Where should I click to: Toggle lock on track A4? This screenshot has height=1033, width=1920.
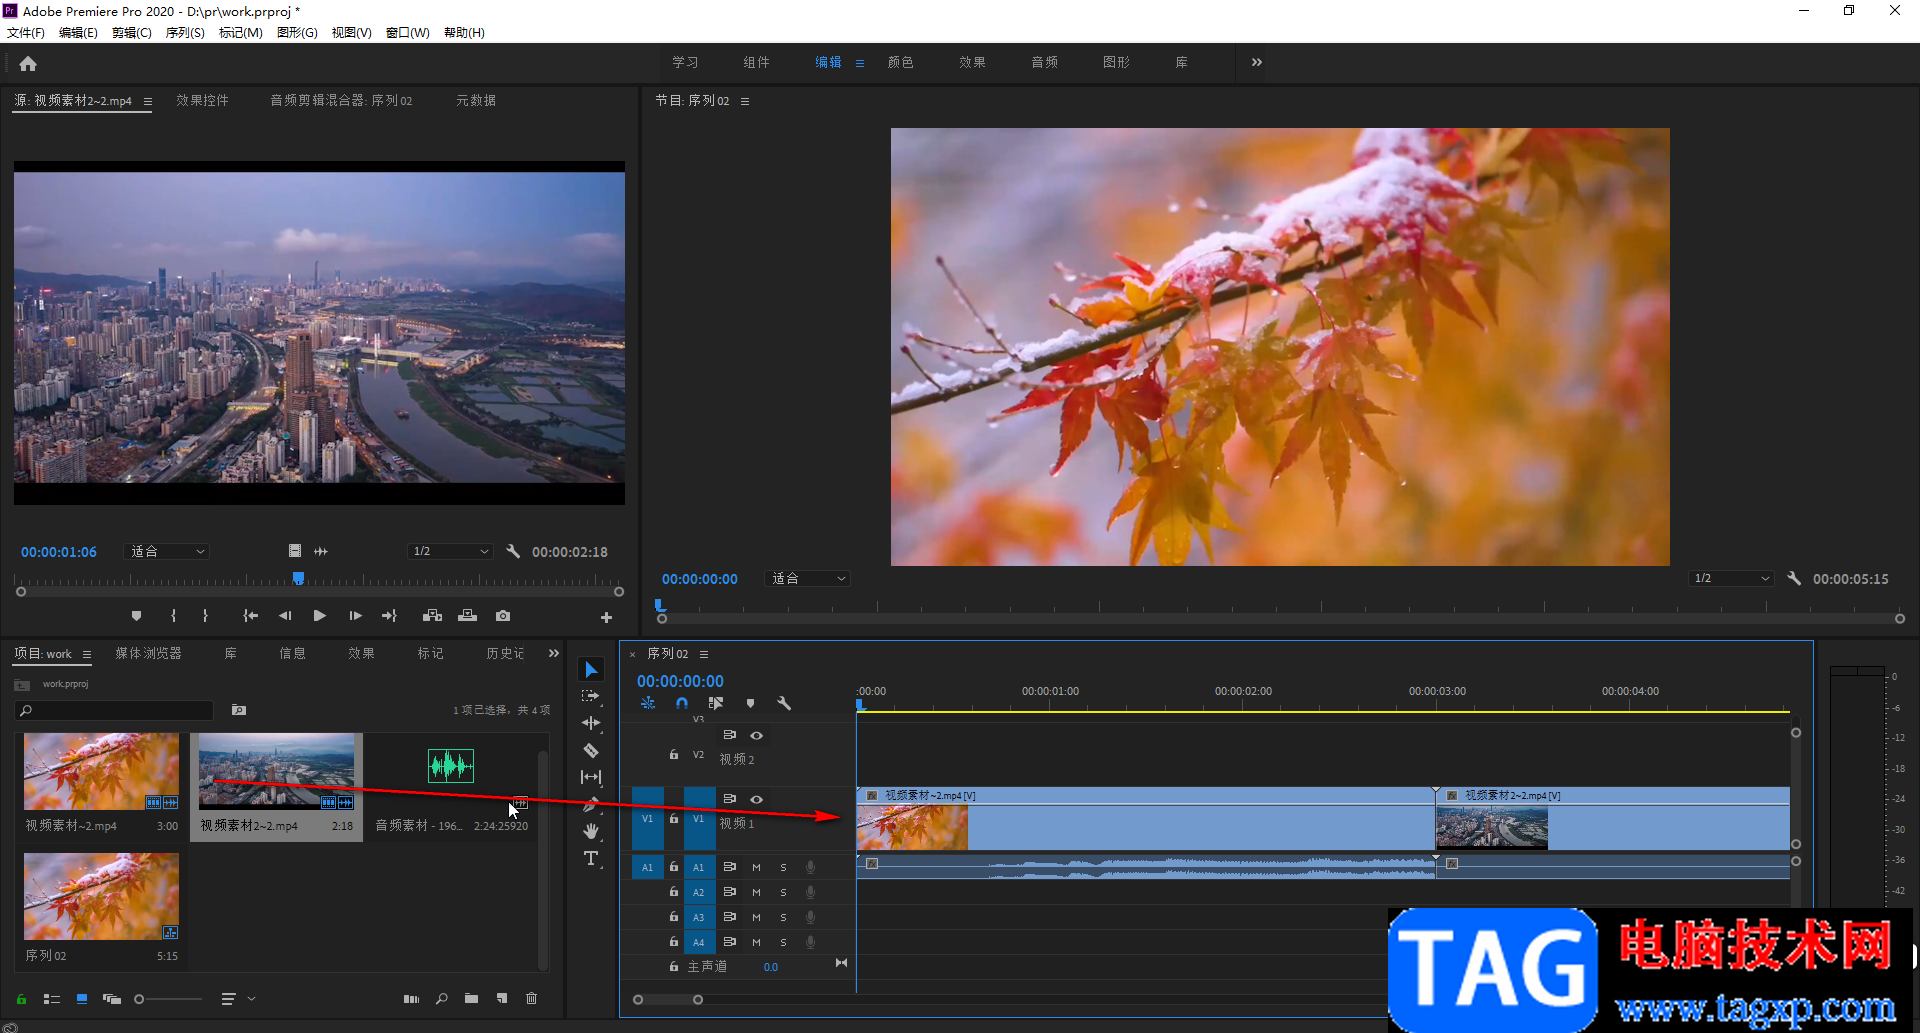click(x=674, y=942)
